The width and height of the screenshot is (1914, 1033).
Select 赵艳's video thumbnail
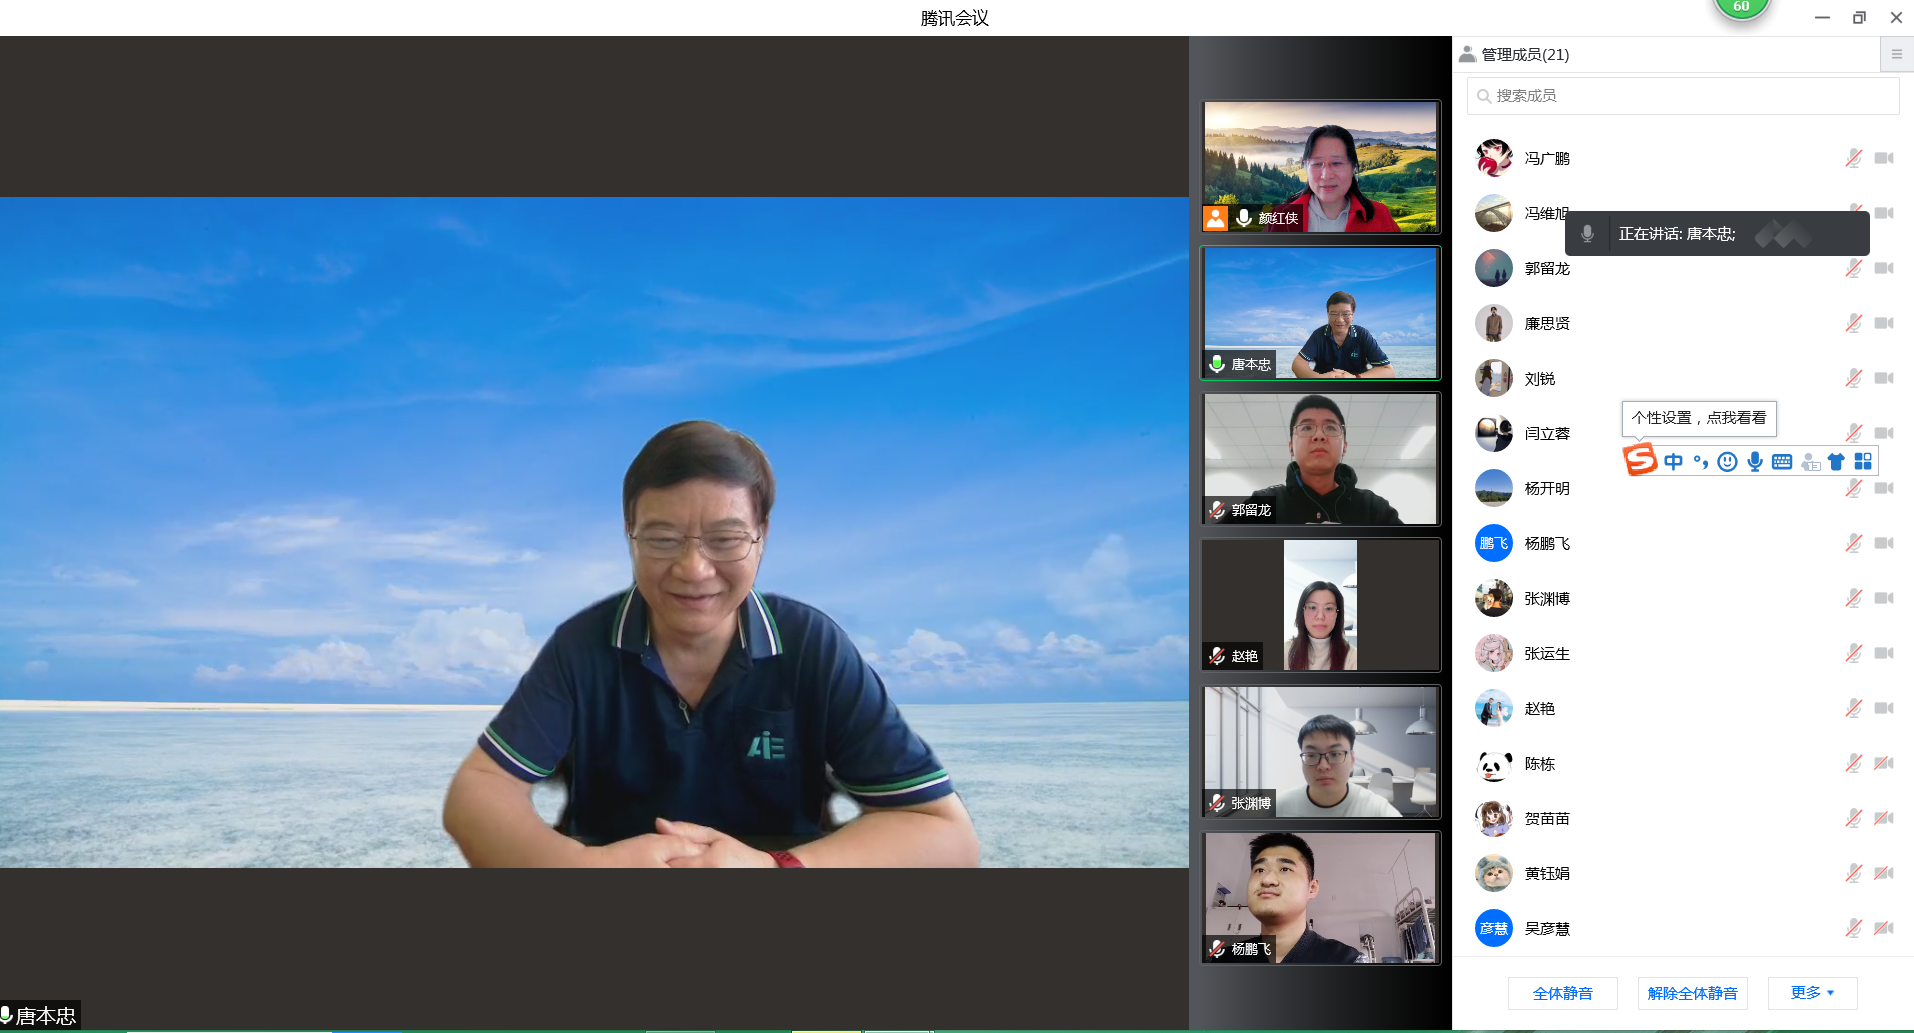point(1321,605)
